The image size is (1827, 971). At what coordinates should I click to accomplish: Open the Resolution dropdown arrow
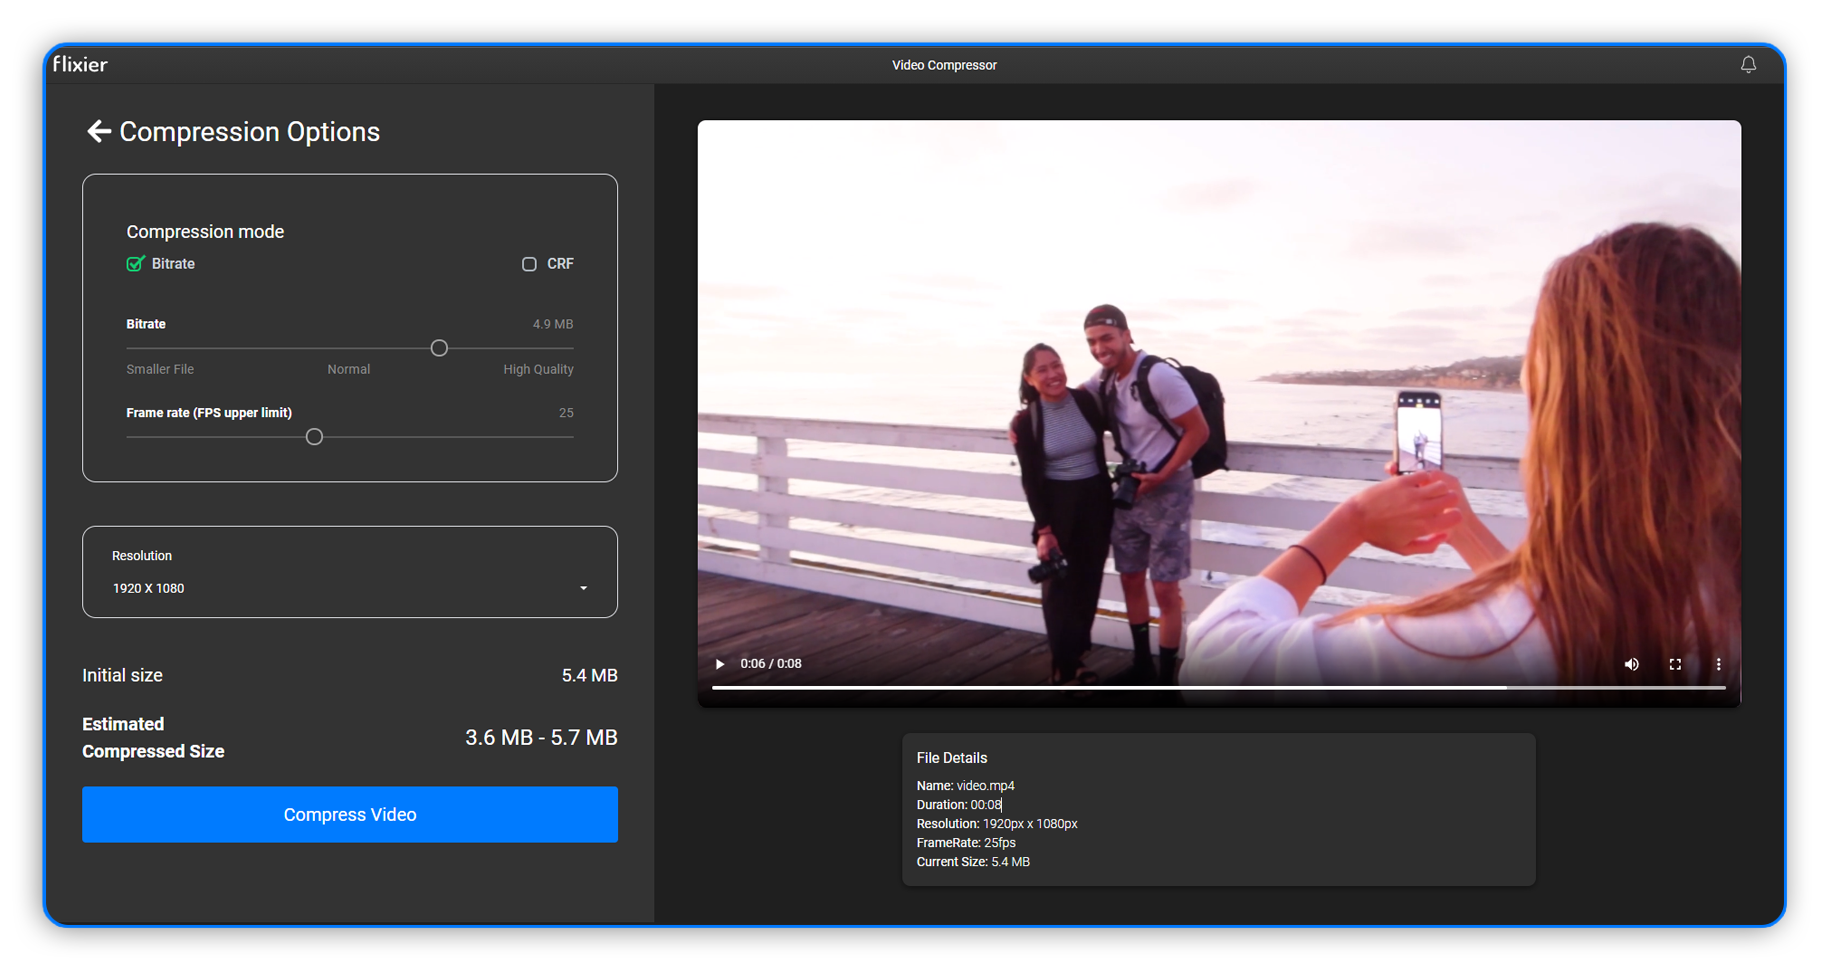click(x=583, y=588)
